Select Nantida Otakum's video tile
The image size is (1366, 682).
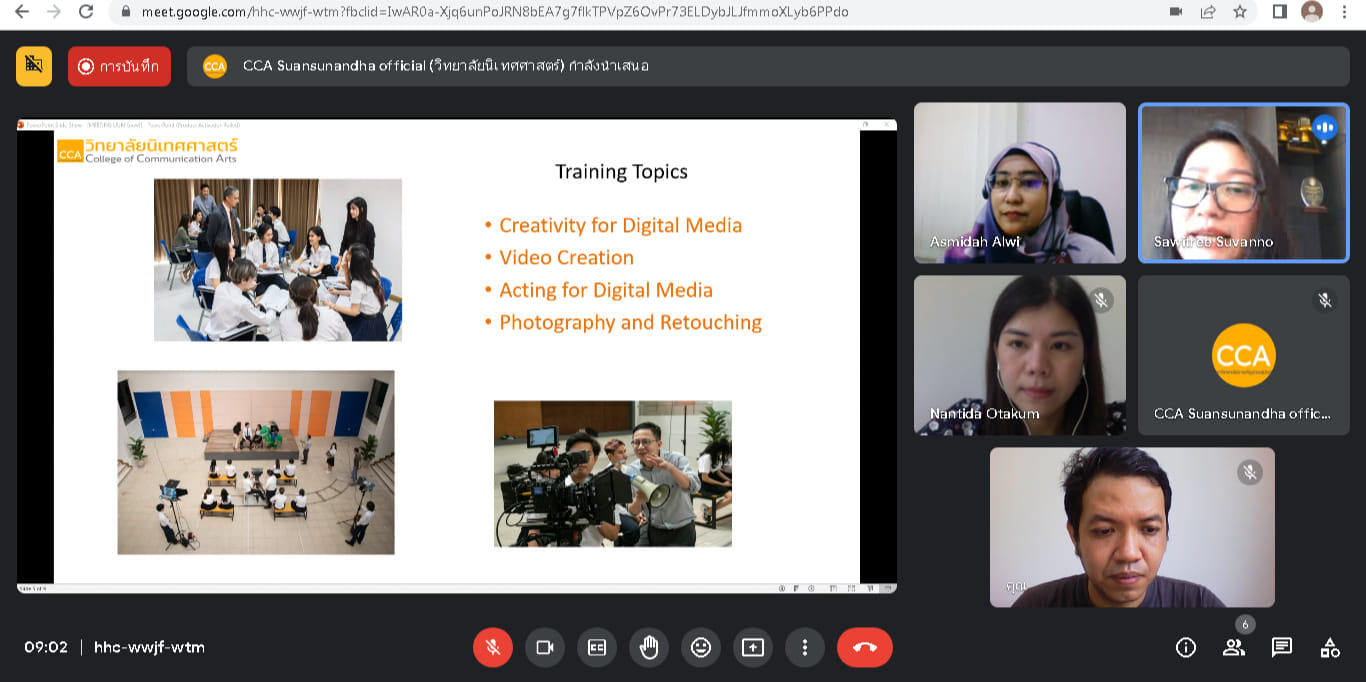click(x=1019, y=355)
